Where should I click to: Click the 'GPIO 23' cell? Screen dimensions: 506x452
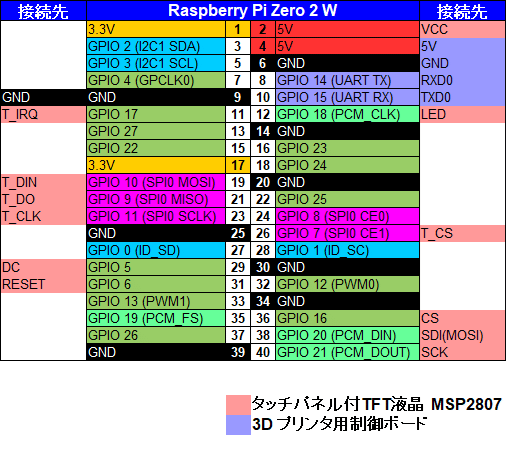[x=347, y=148]
